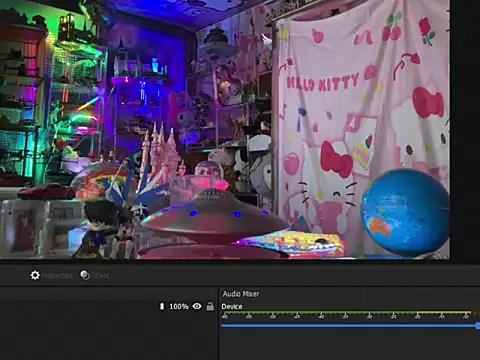Click the blue Device volume slider track
Screen dimensions: 480x360
(349, 326)
